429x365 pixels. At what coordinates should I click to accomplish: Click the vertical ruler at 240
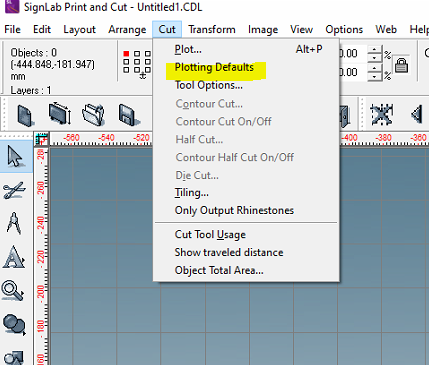[x=40, y=223]
